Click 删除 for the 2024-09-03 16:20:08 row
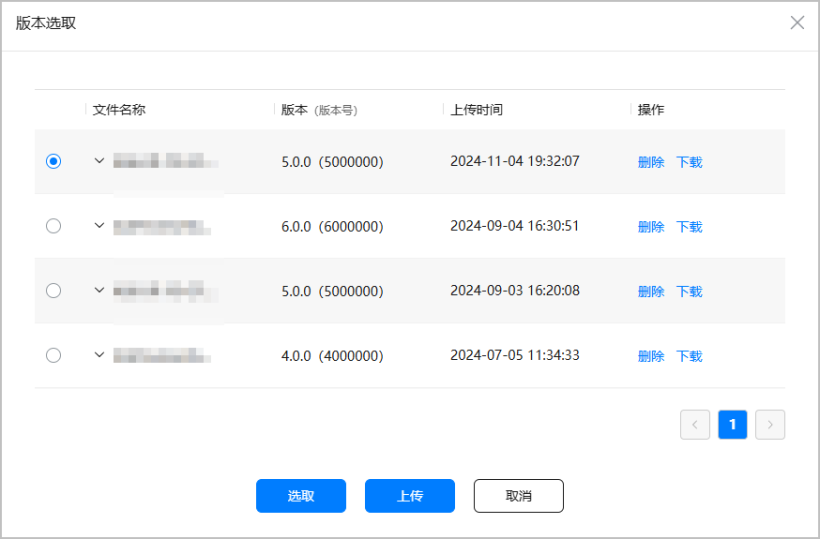This screenshot has width=820, height=539. point(651,291)
